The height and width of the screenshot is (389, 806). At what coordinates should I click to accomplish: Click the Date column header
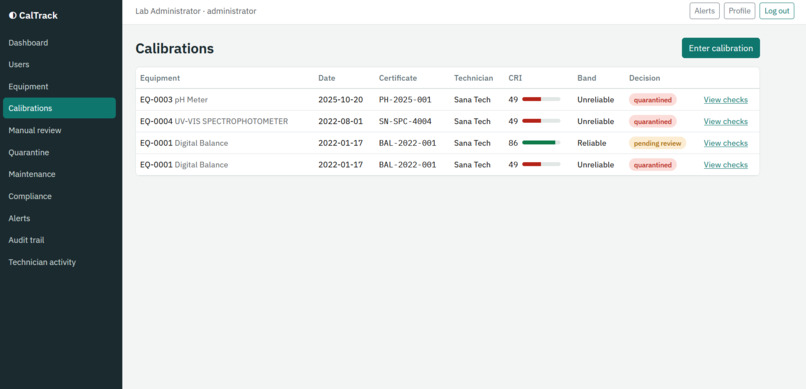[x=326, y=78]
